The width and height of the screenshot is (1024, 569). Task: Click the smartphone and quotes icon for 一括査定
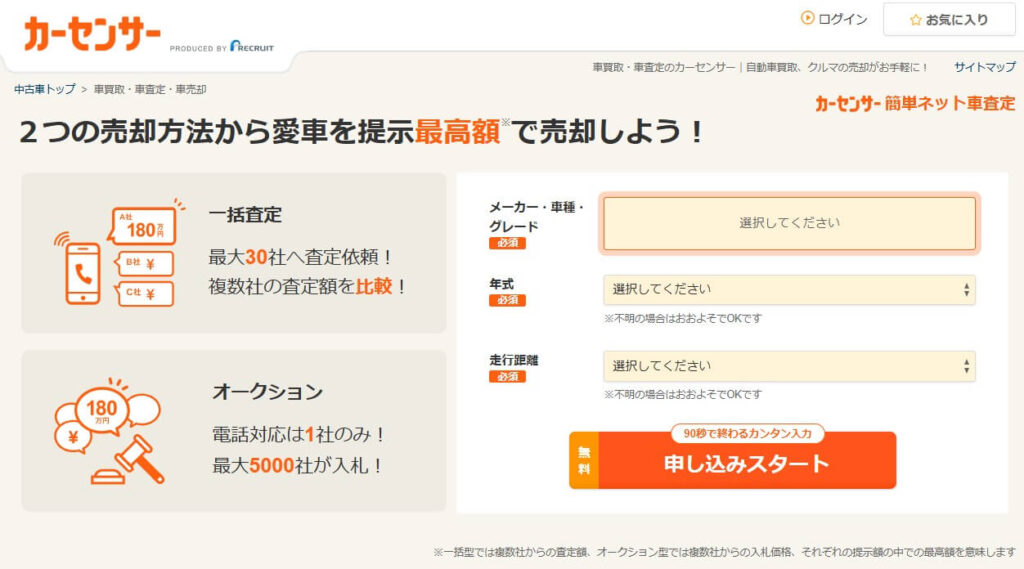120,253
